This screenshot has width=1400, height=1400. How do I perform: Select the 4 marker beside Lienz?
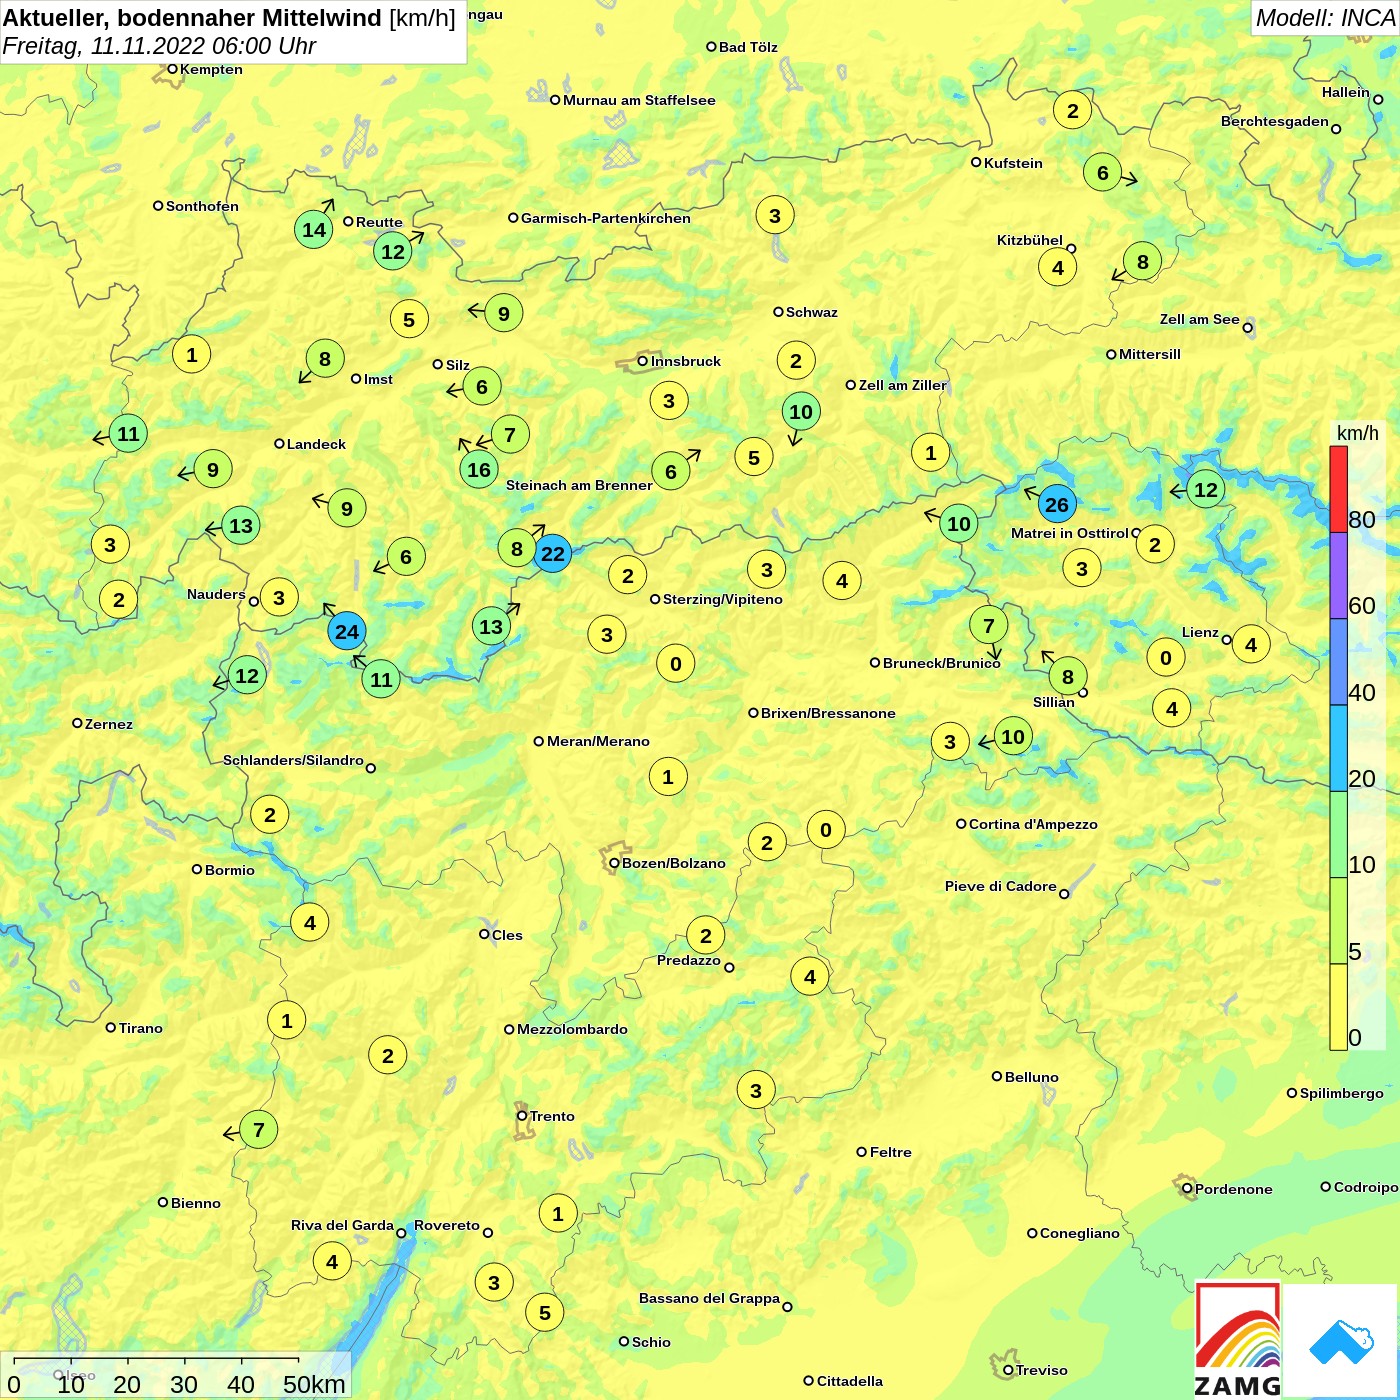[1251, 645]
